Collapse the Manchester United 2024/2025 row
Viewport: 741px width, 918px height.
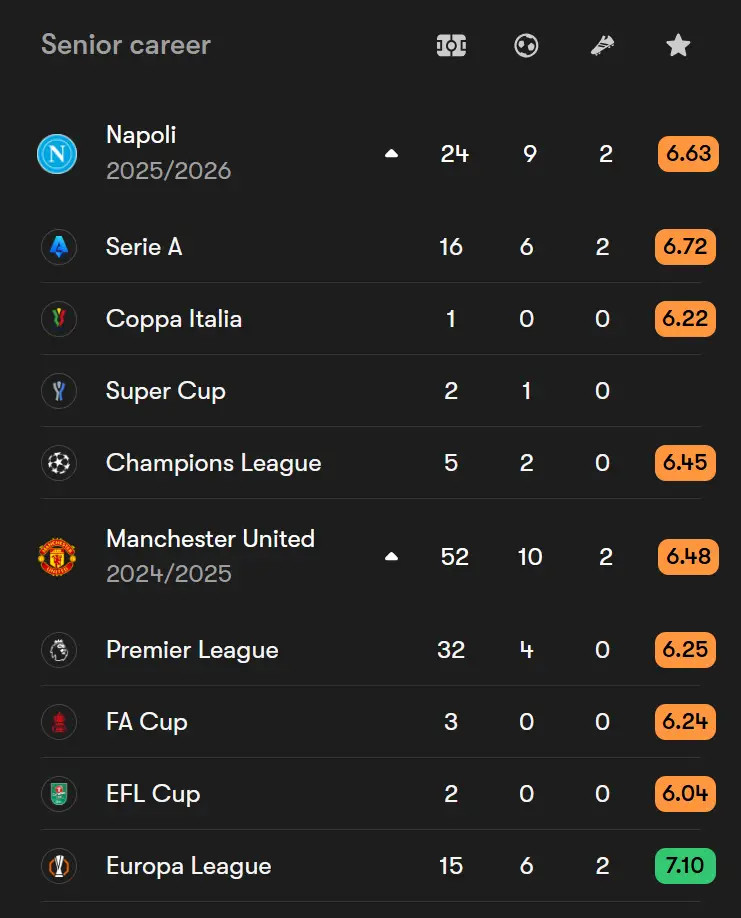coord(391,557)
